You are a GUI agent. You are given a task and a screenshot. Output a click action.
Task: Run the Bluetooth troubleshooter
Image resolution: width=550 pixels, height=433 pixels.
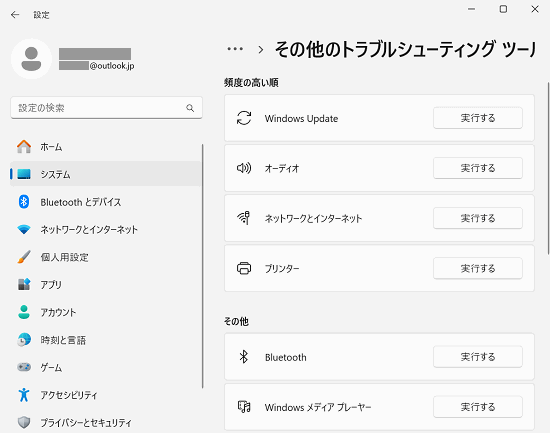(478, 357)
